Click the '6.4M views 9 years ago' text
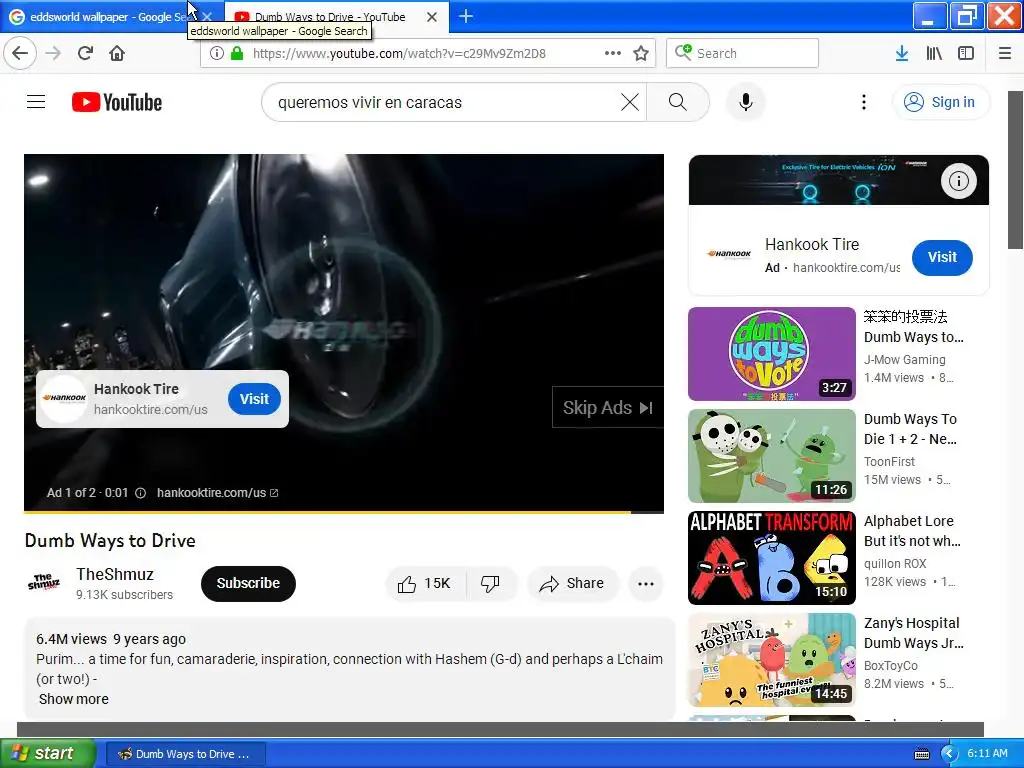The height and width of the screenshot is (768, 1024). click(111, 639)
